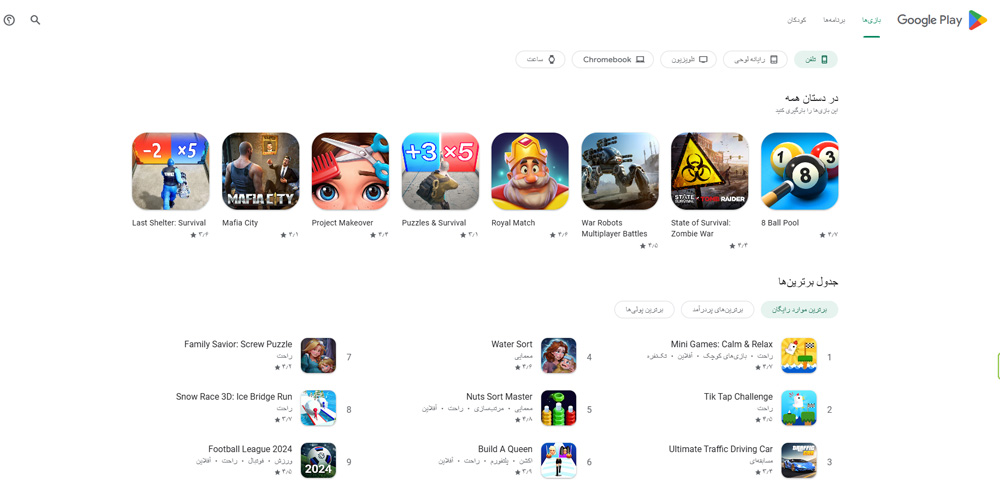
Task: Open the Mini Games: Calm & Relax link
Action: pos(721,344)
